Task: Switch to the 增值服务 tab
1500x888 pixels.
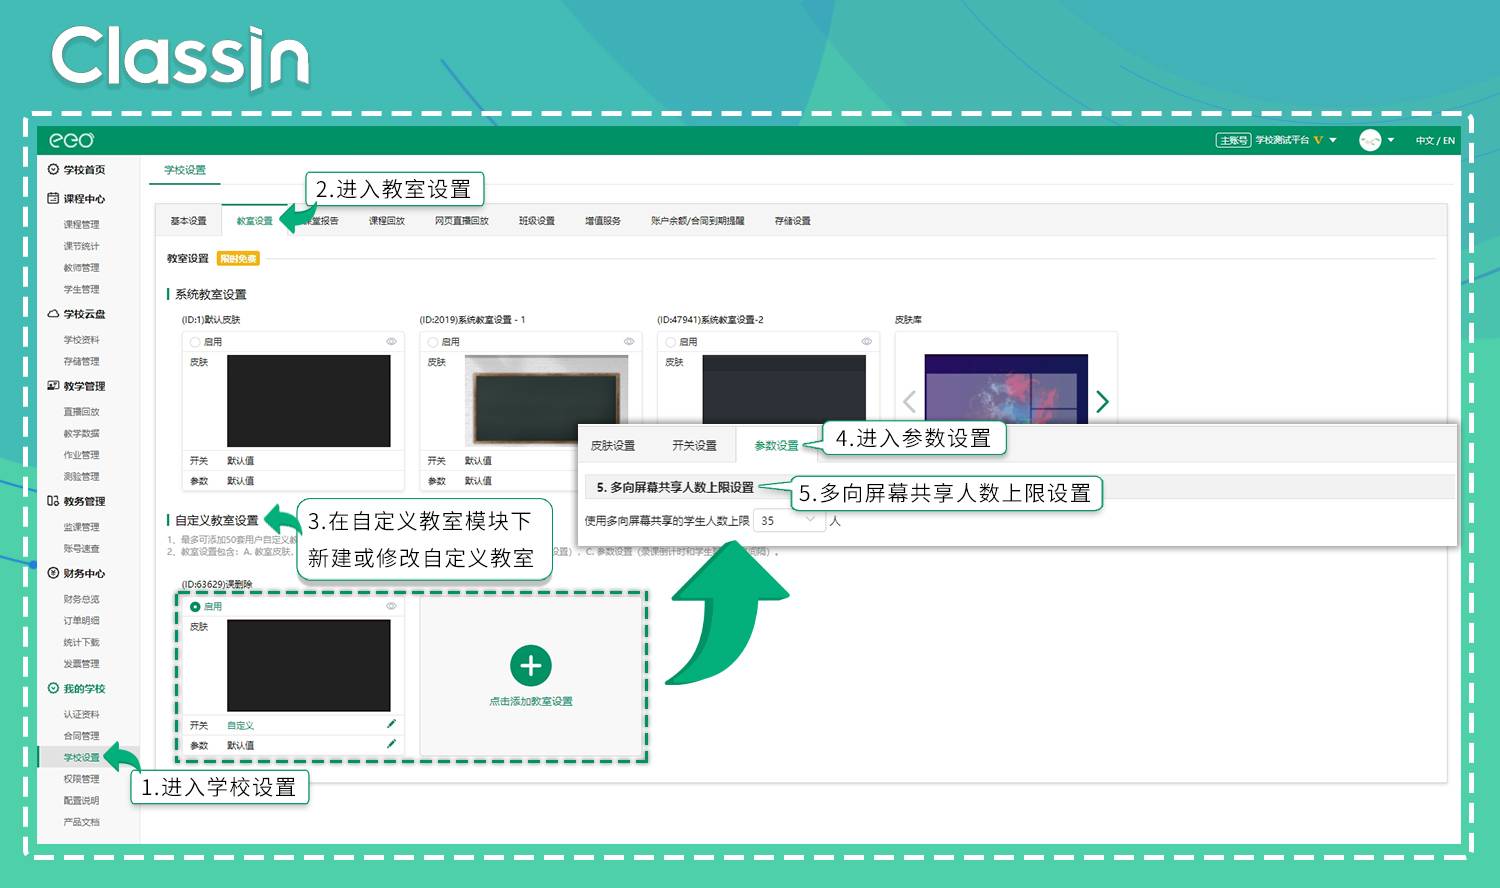Action: (602, 221)
